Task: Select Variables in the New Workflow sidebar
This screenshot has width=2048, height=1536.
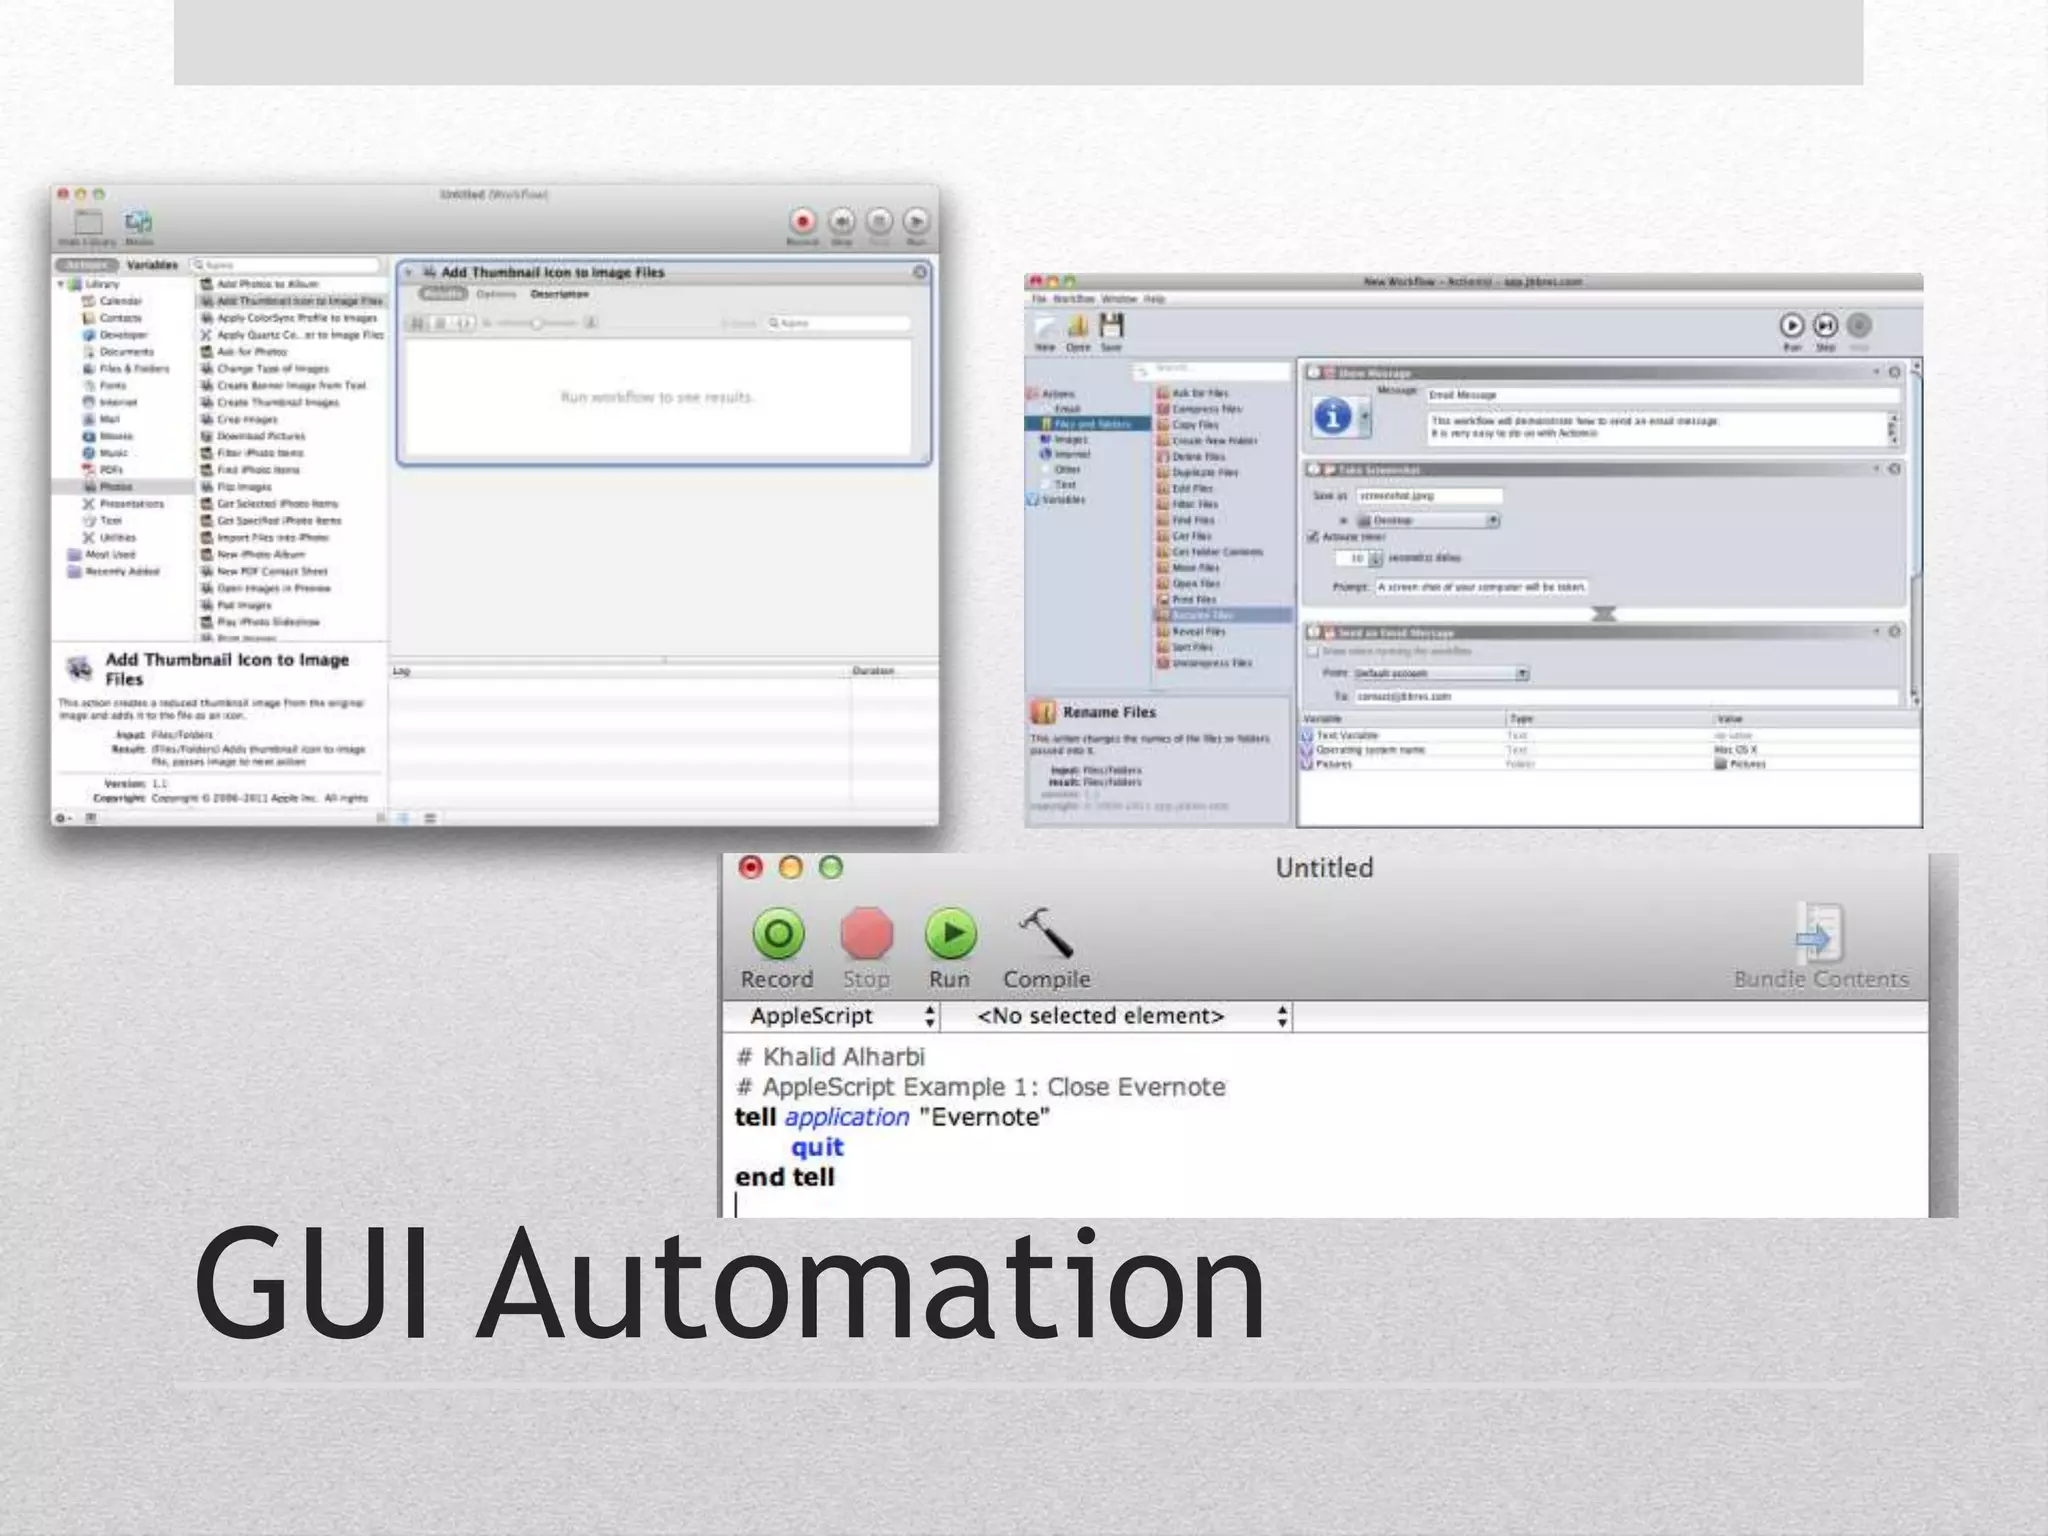Action: [1058, 499]
